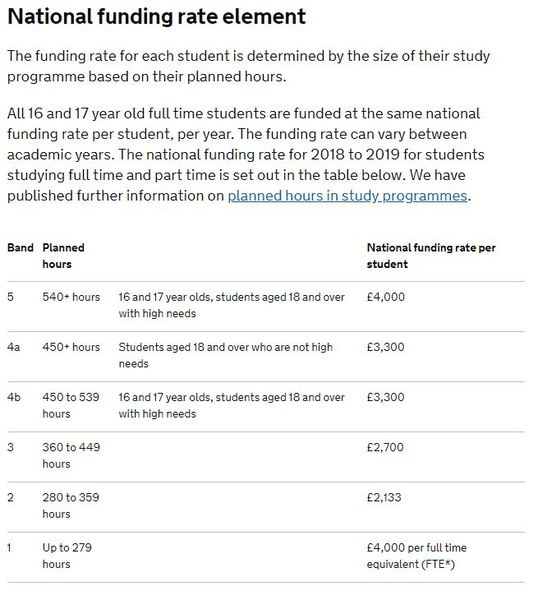Click the National funding rate per student header
The image size is (538, 600).
431,256
